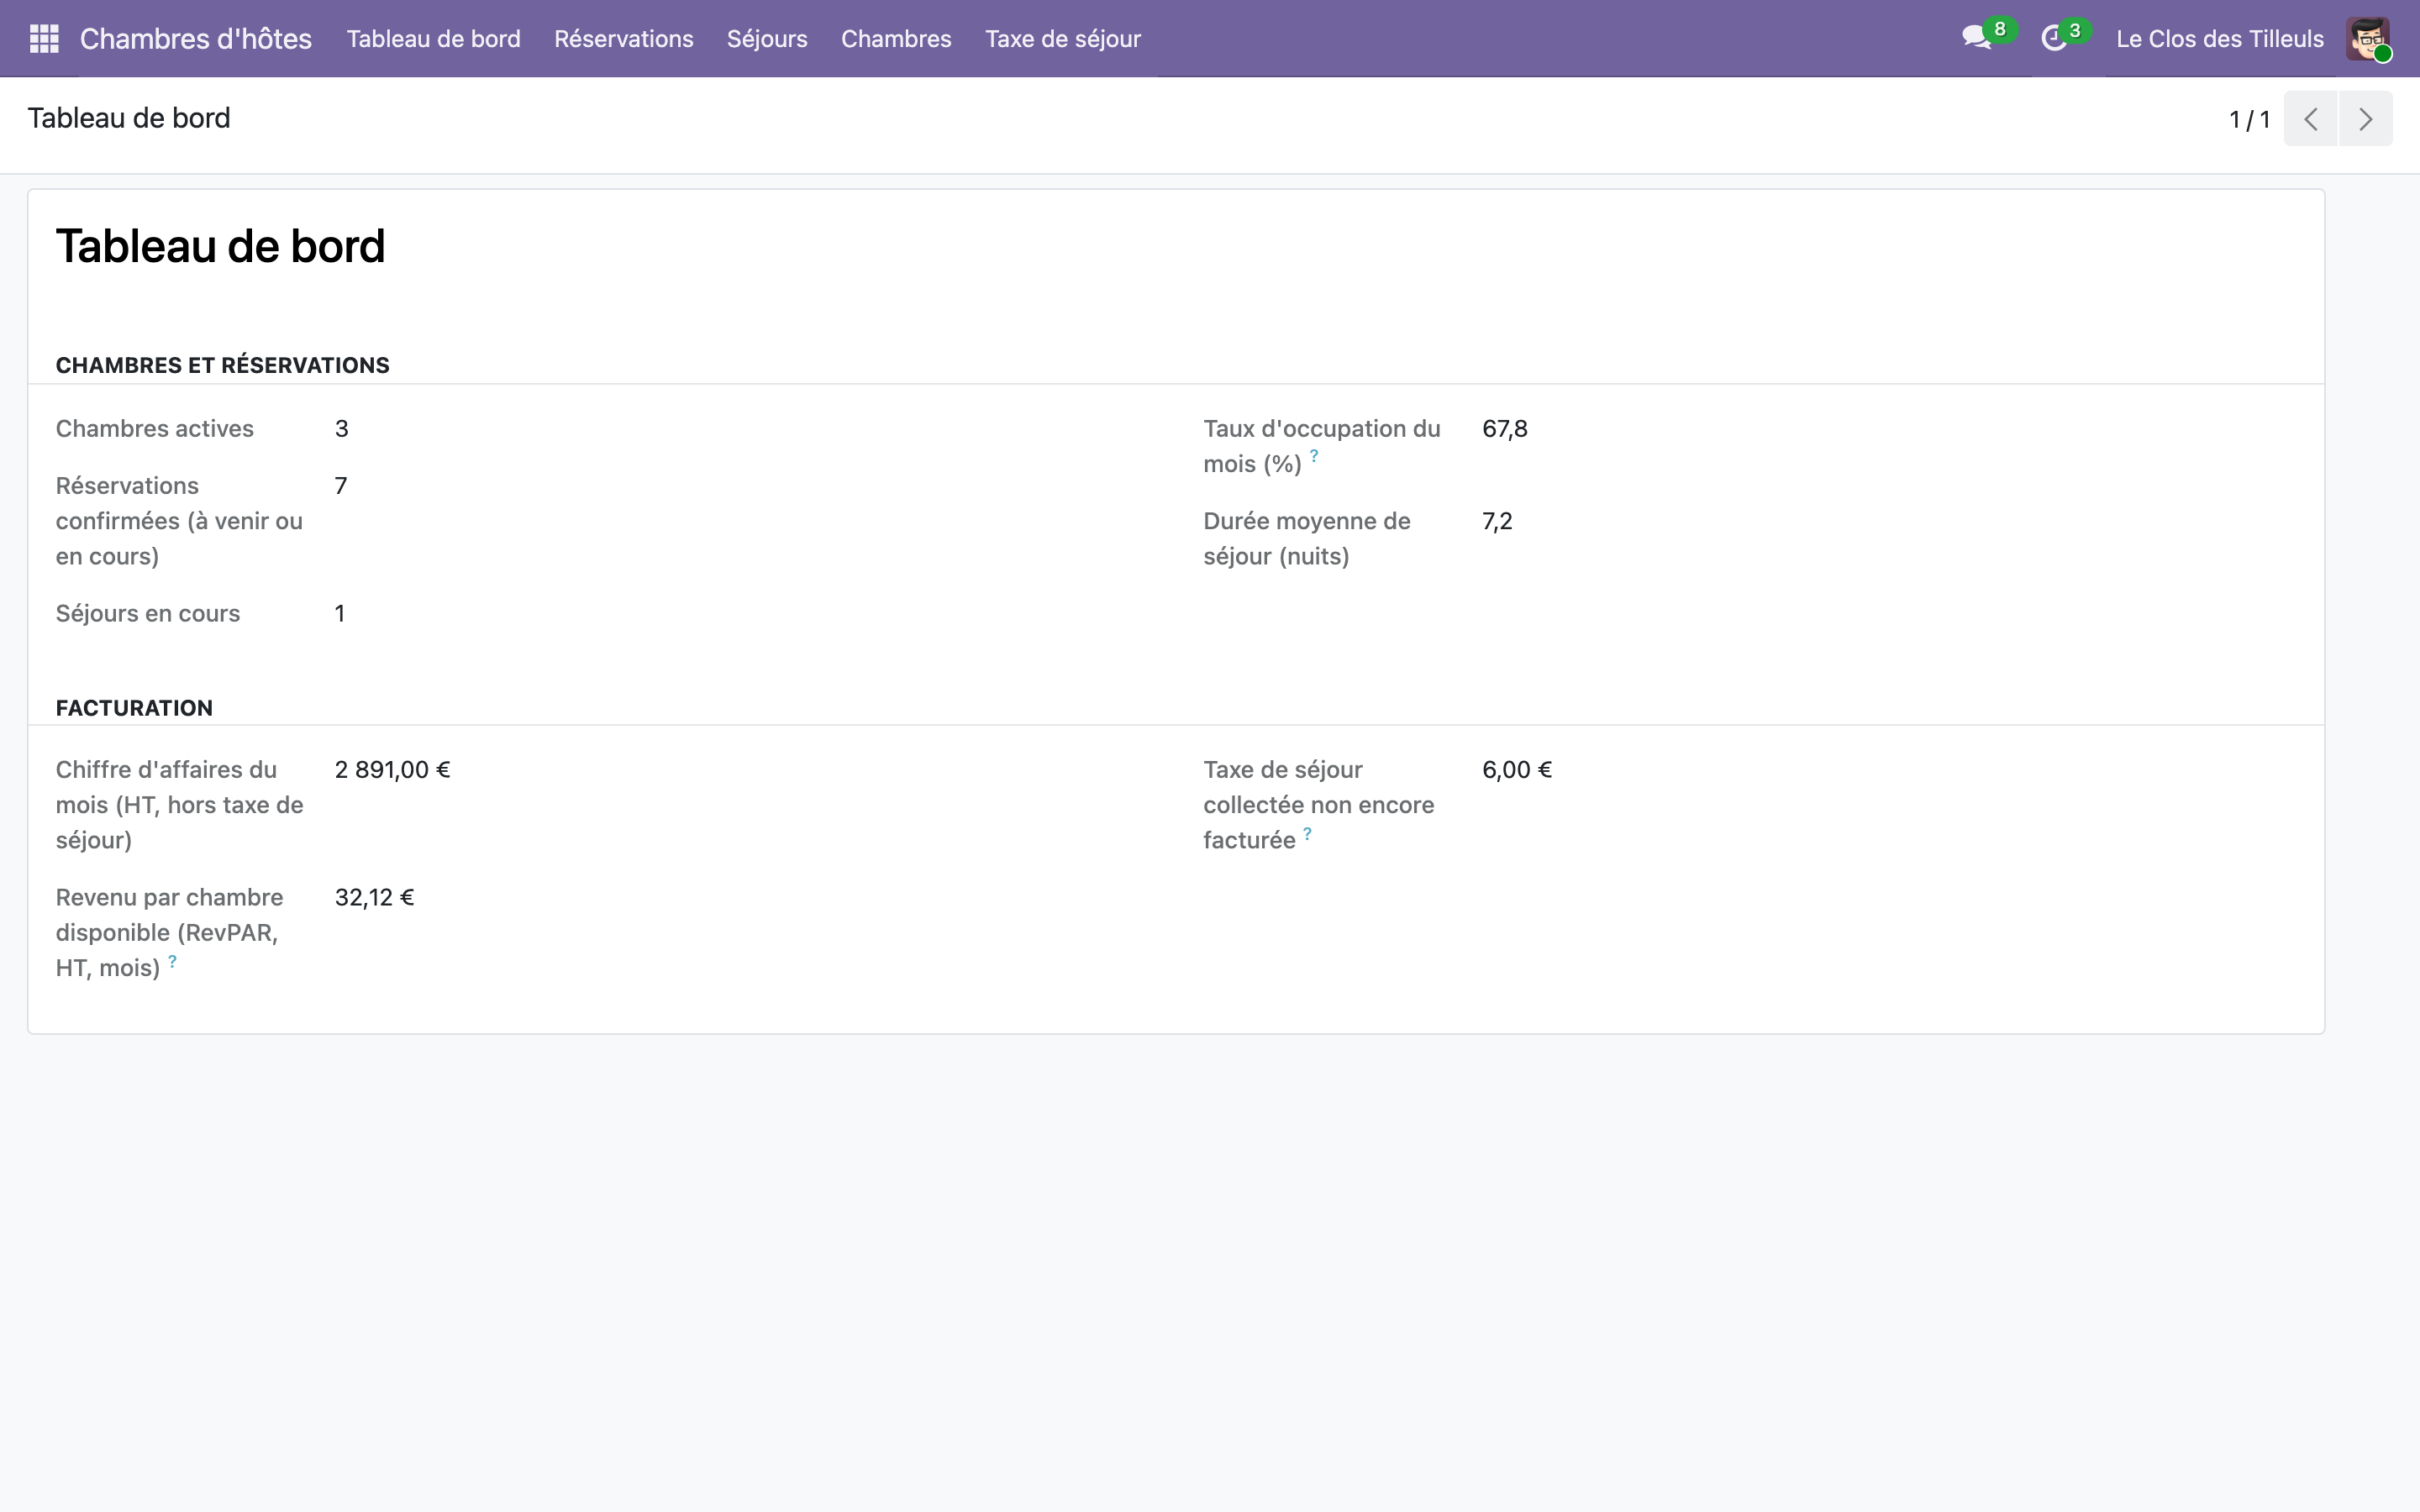
Task: Select the Séjours en cours value 1
Action: pos(340,613)
